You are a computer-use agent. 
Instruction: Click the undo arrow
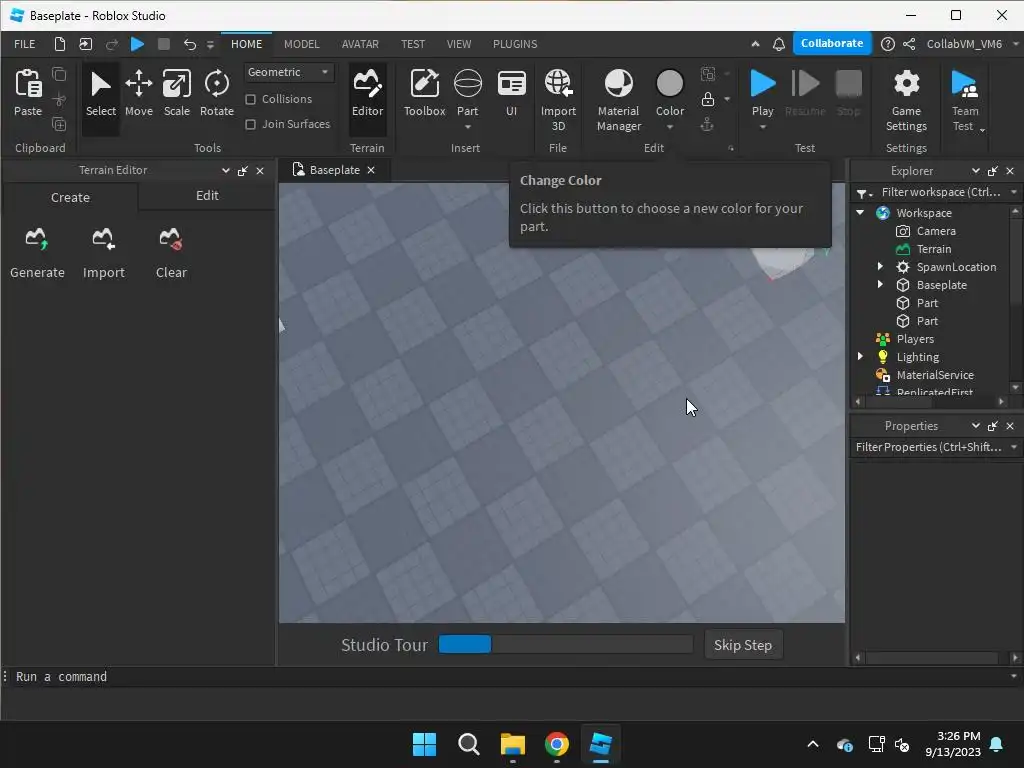coord(189,44)
